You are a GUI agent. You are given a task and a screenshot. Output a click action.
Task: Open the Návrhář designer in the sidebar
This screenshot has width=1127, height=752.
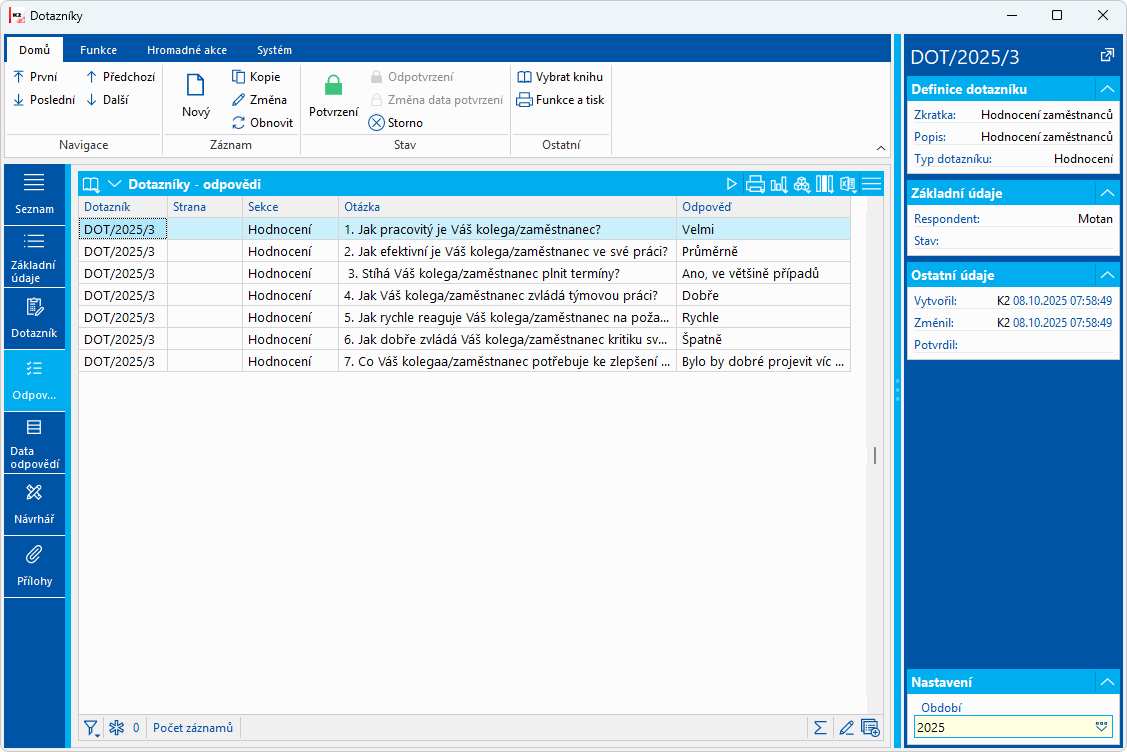[34, 504]
